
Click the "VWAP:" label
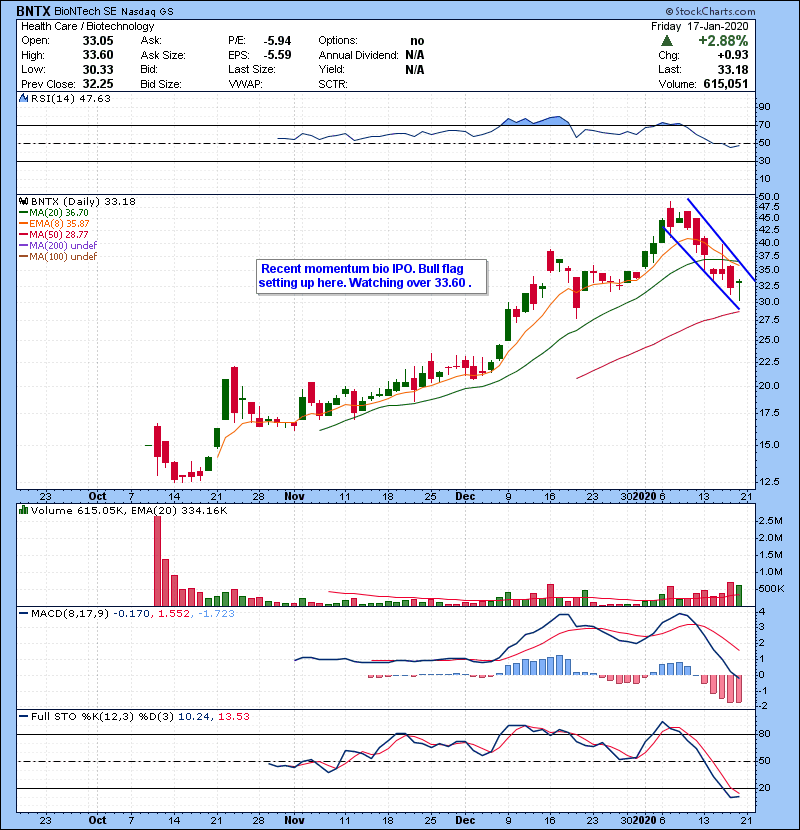pyautogui.click(x=245, y=84)
